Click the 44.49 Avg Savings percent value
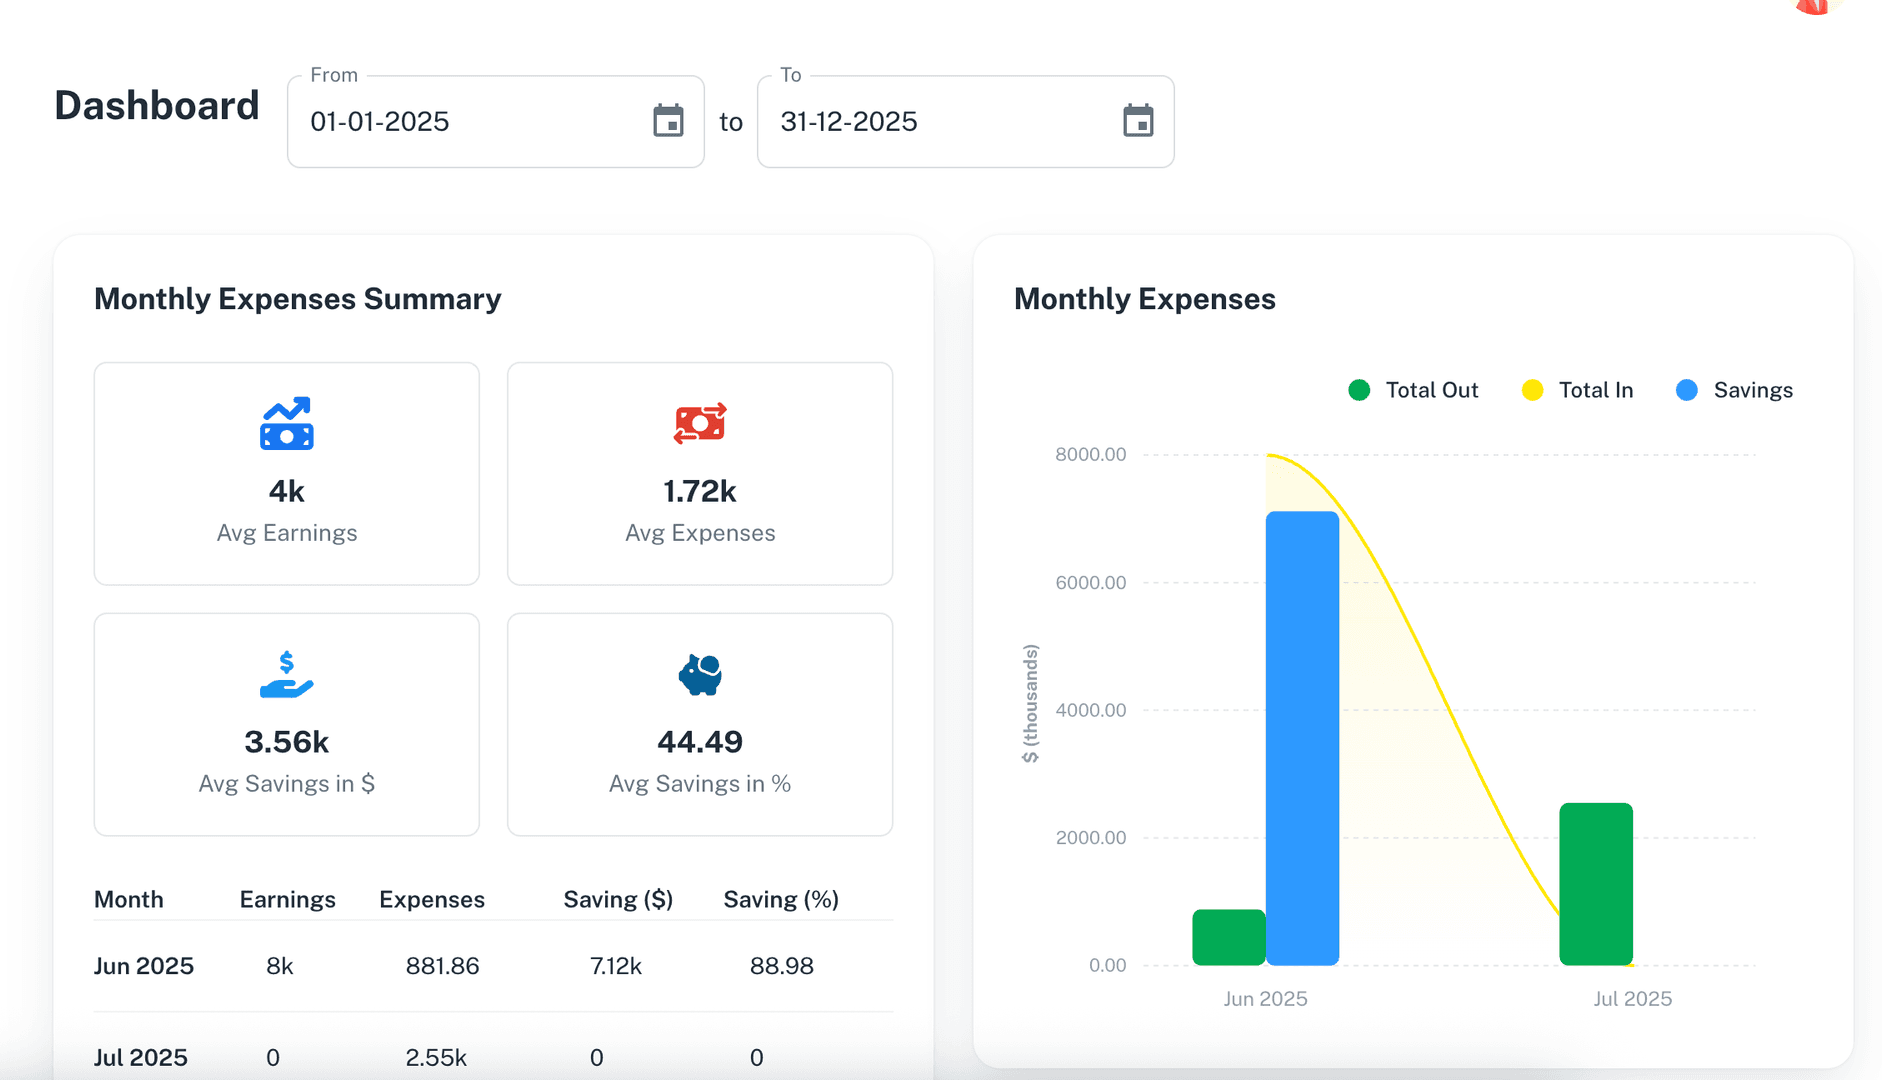 tap(700, 742)
